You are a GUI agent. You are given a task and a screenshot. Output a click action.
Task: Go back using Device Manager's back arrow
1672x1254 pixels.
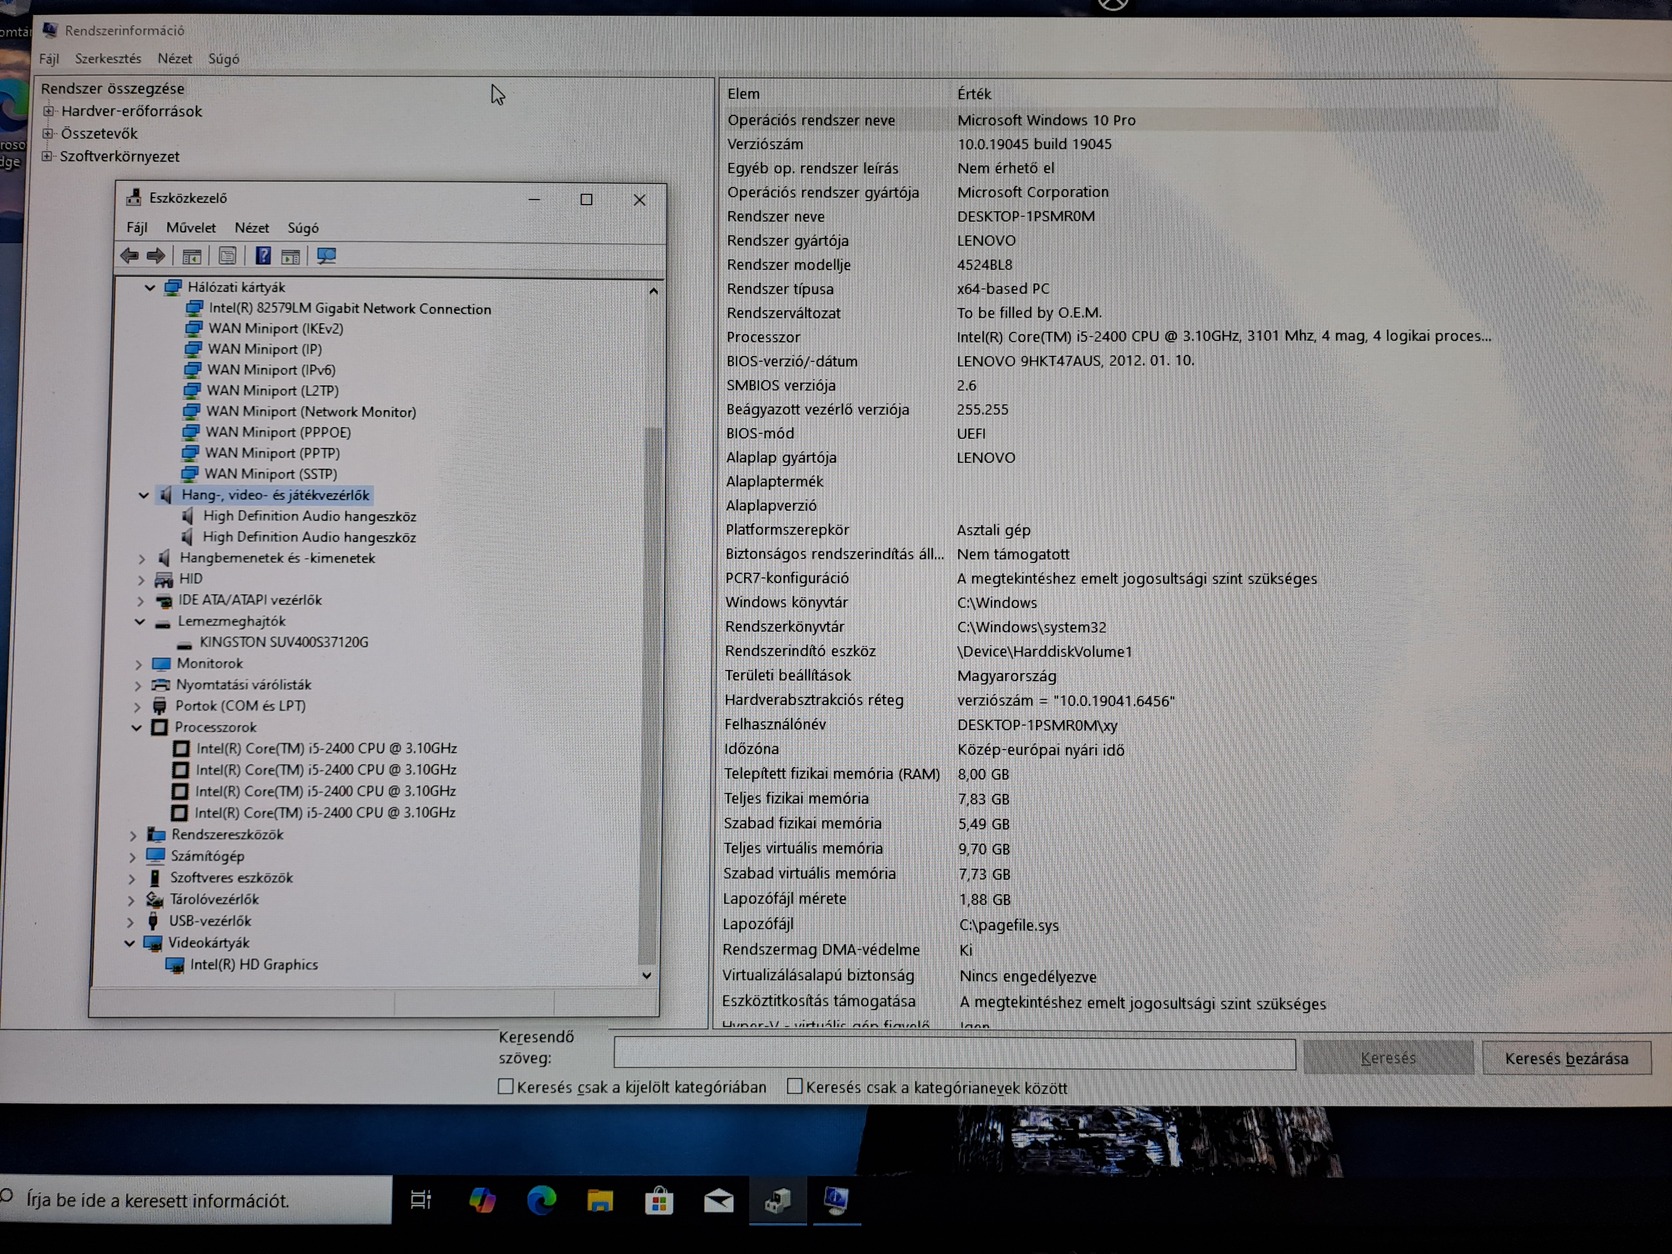point(129,256)
